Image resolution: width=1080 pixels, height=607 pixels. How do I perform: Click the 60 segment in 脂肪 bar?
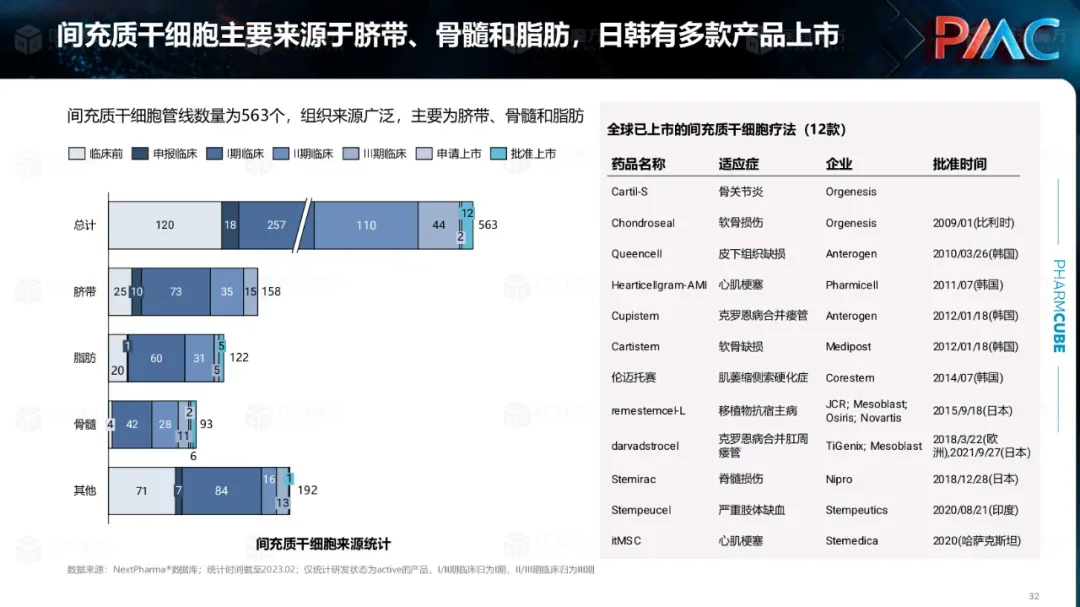click(x=156, y=358)
